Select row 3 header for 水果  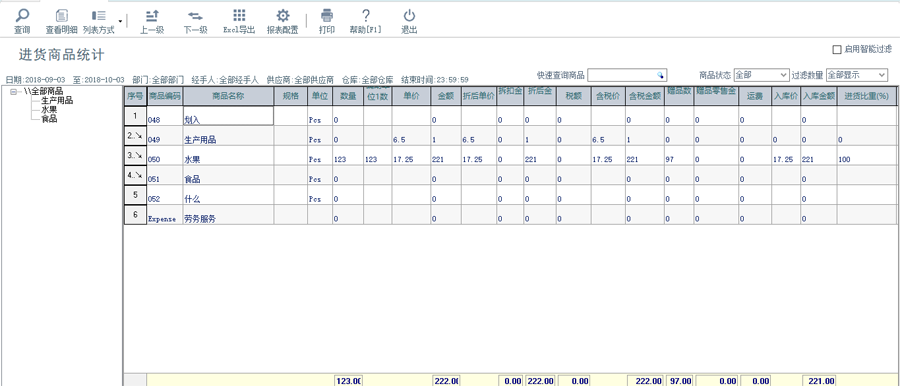point(135,155)
